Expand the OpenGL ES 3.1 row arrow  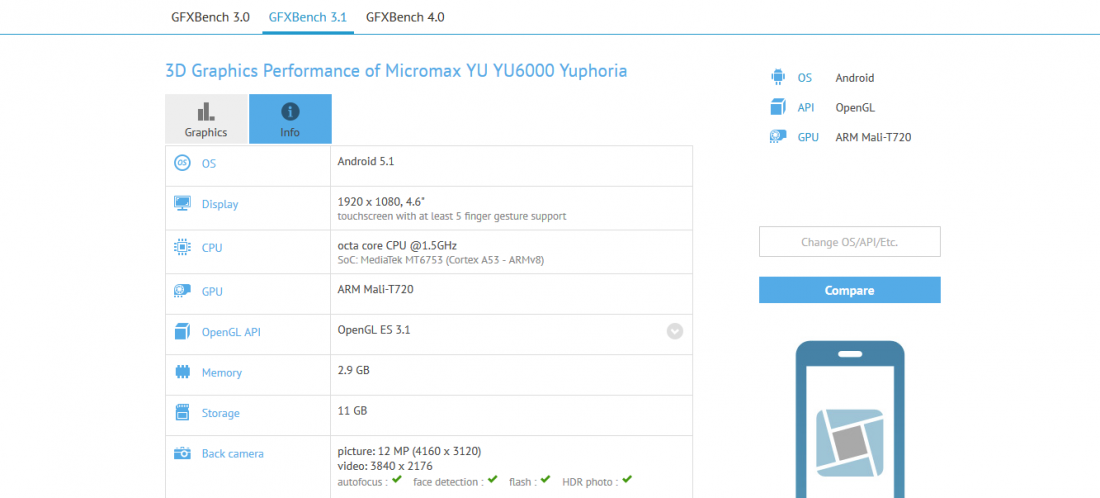pos(675,331)
